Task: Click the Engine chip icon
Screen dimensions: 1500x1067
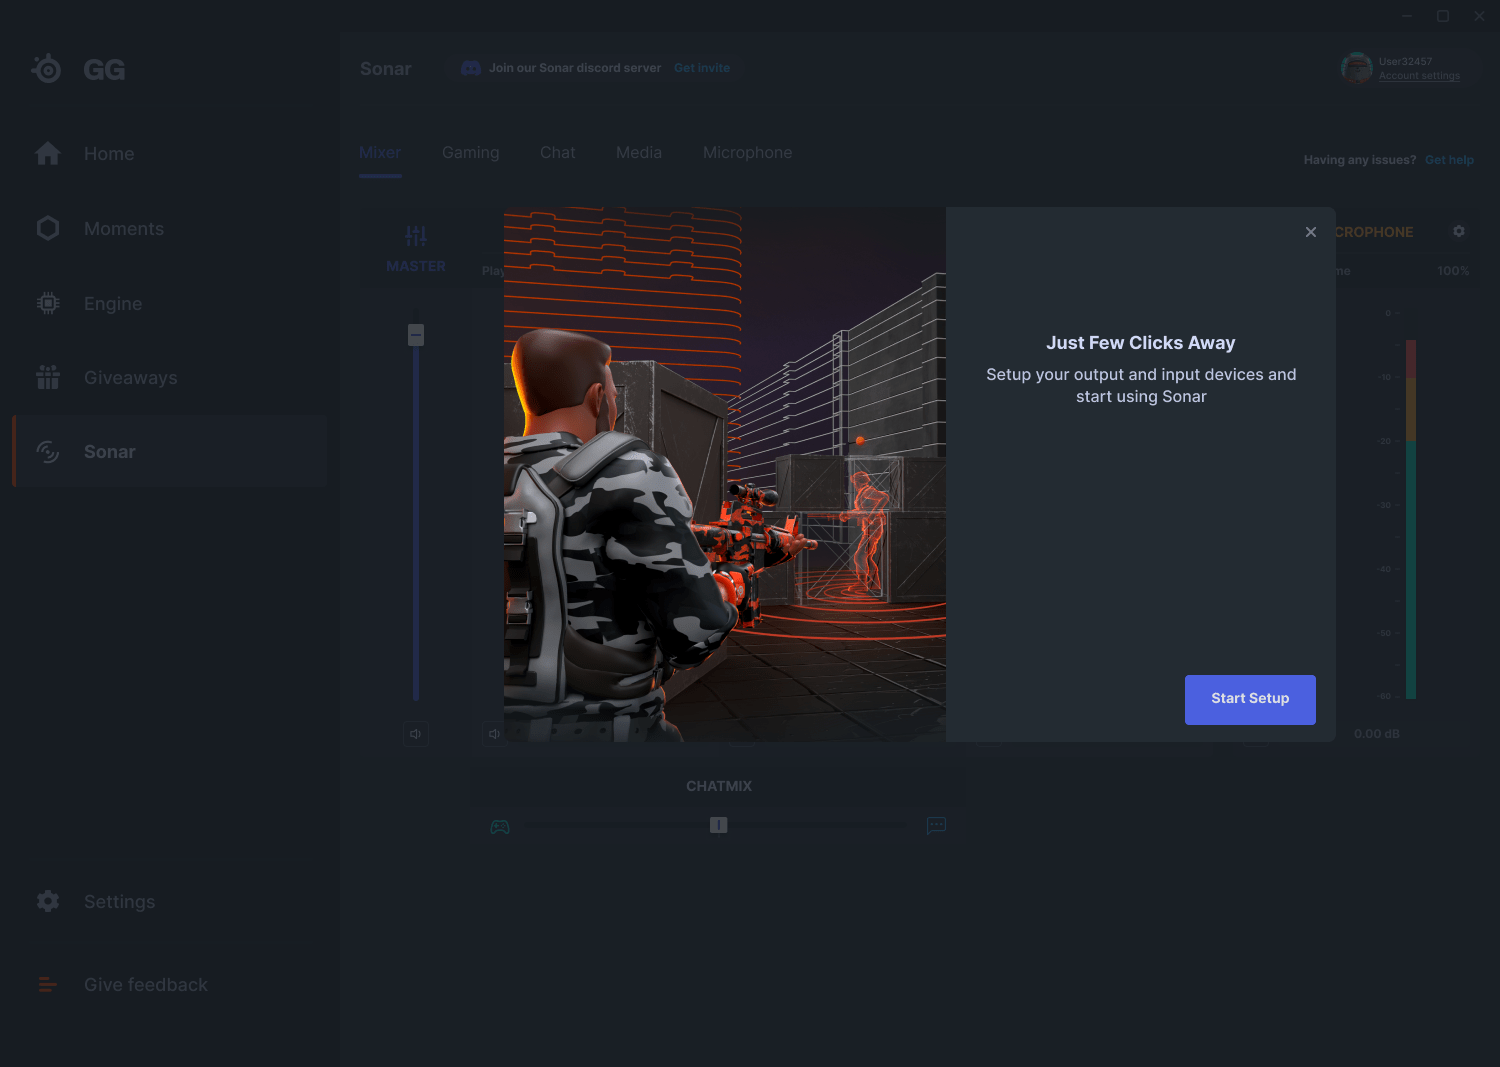Action: pyautogui.click(x=47, y=303)
